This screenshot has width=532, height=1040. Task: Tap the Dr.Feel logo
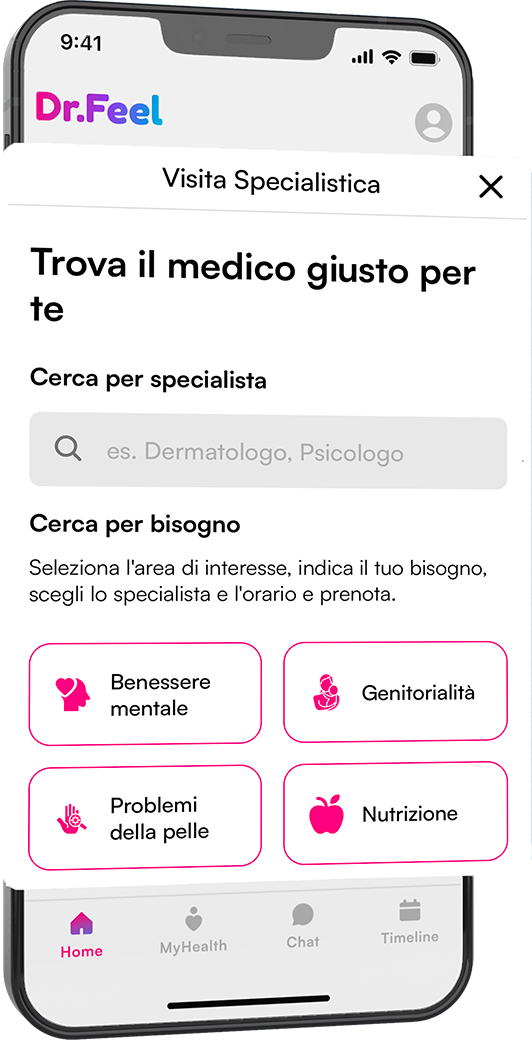pyautogui.click(x=99, y=109)
